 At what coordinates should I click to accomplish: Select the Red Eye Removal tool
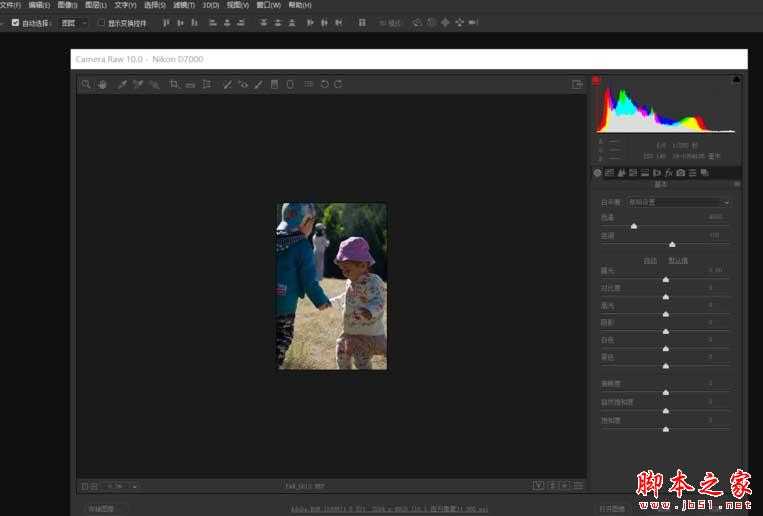243,85
